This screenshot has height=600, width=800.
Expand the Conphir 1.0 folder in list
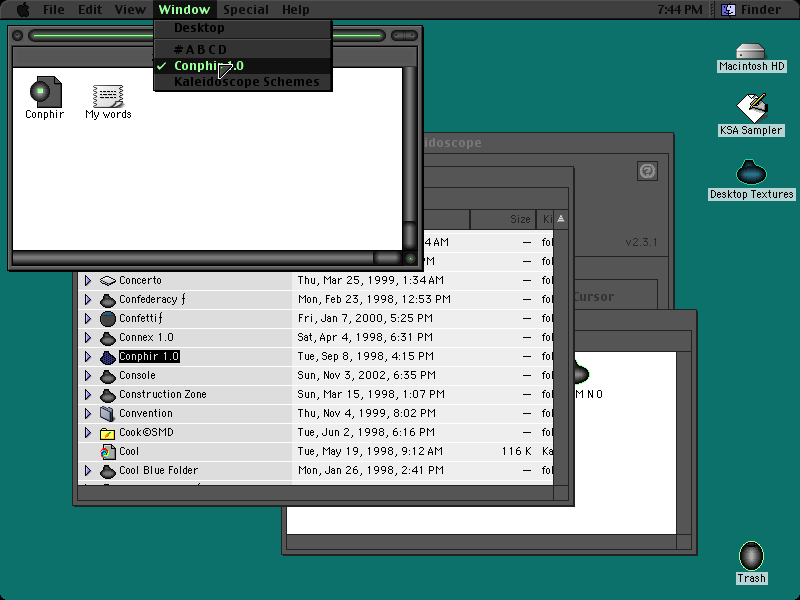pos(88,356)
